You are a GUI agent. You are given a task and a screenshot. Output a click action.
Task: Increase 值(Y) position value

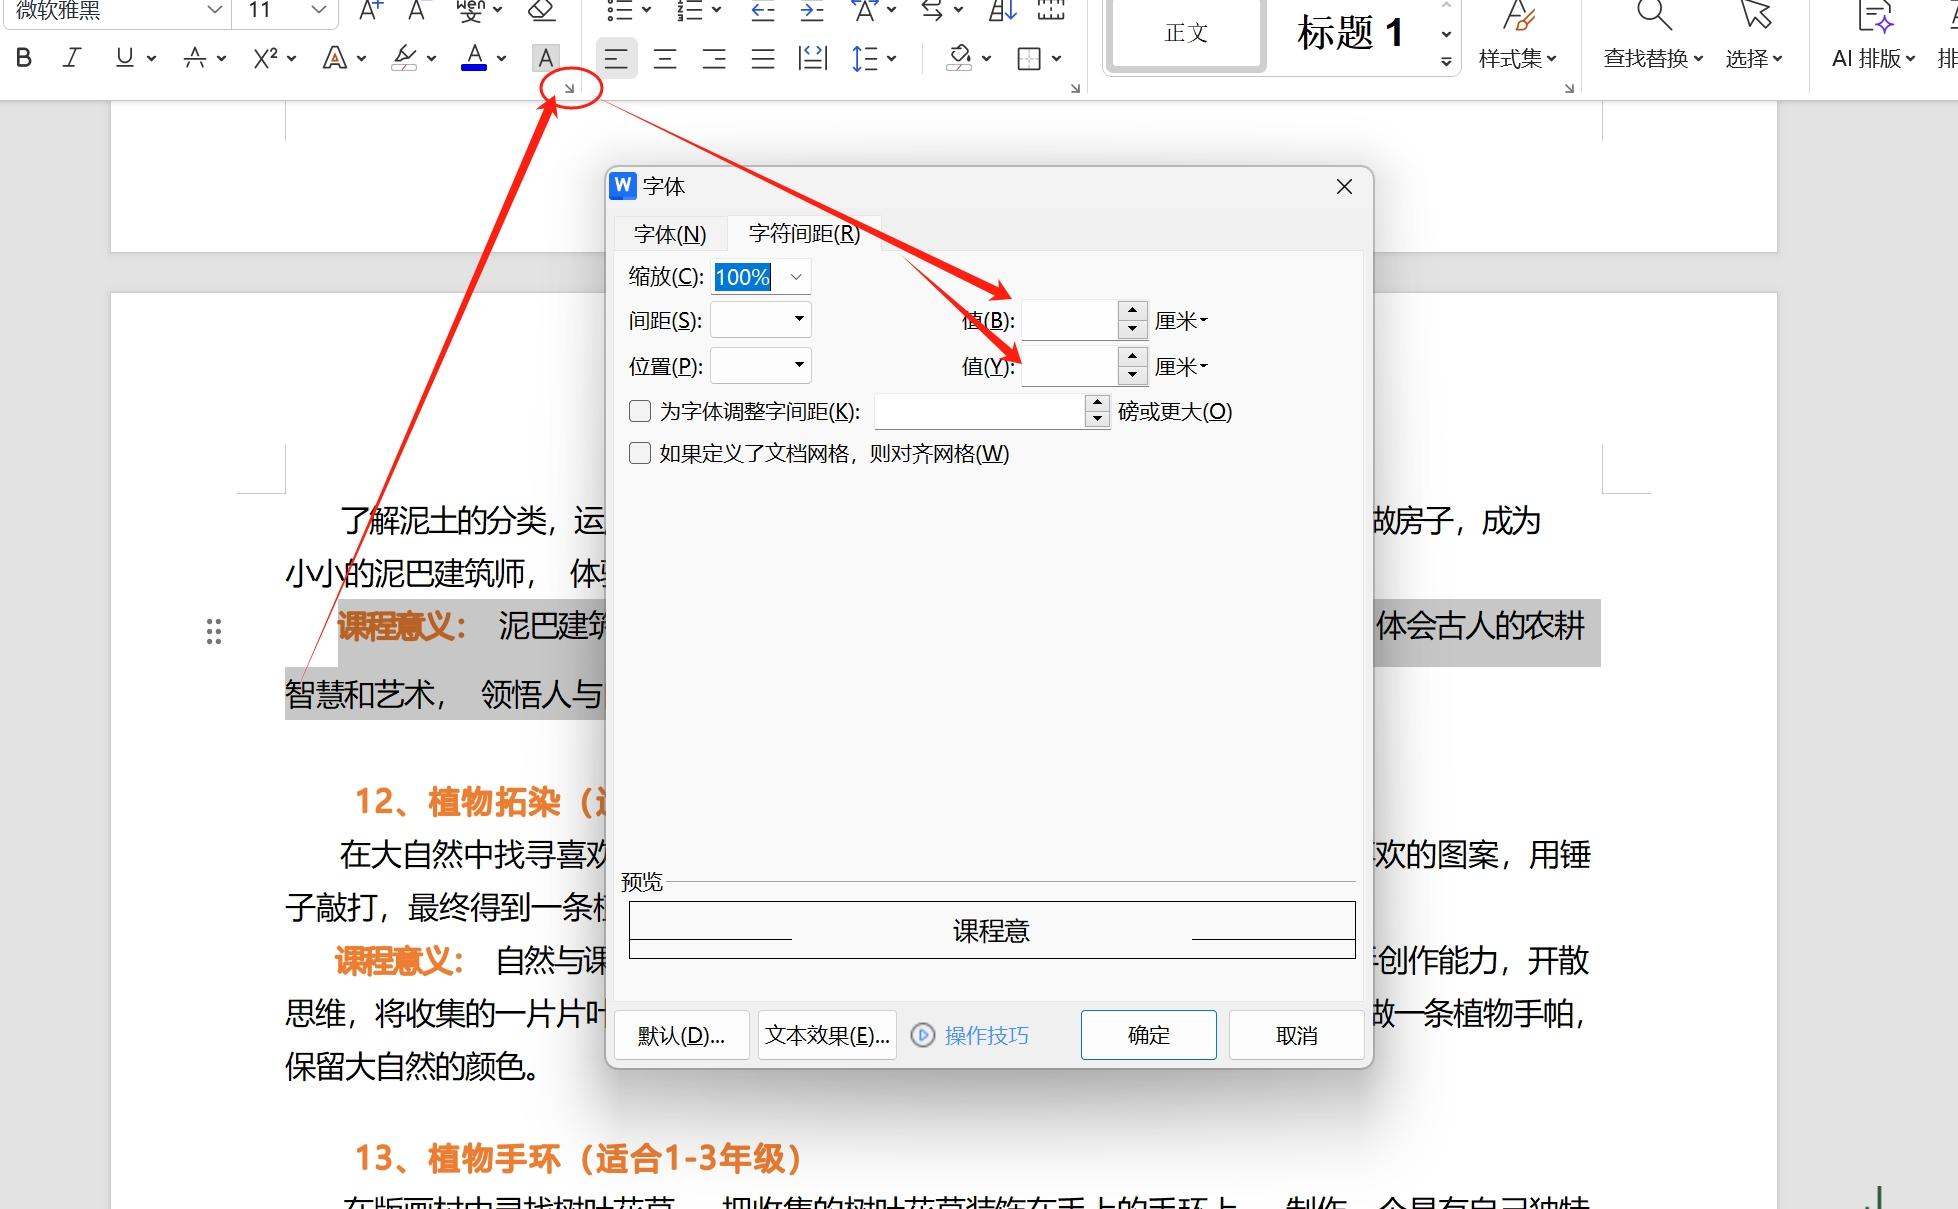(1132, 357)
